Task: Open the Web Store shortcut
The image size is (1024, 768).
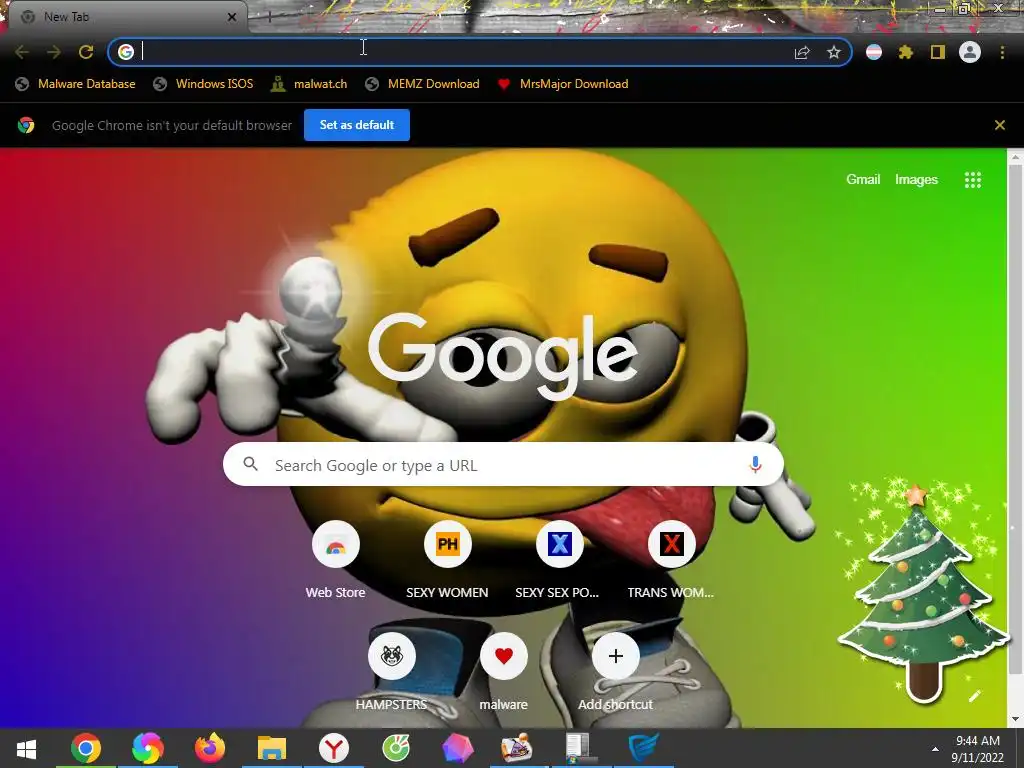Action: [336, 560]
